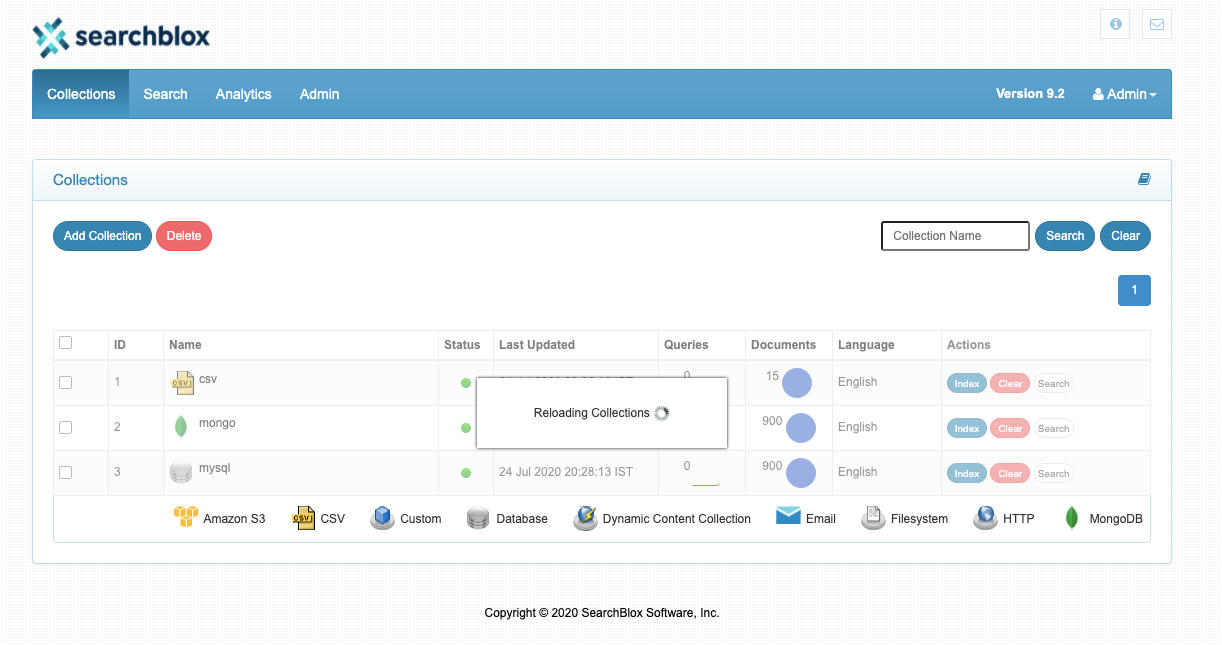Click the documents circle for mongo
The width and height of the screenshot is (1222, 645).
[x=801, y=428]
